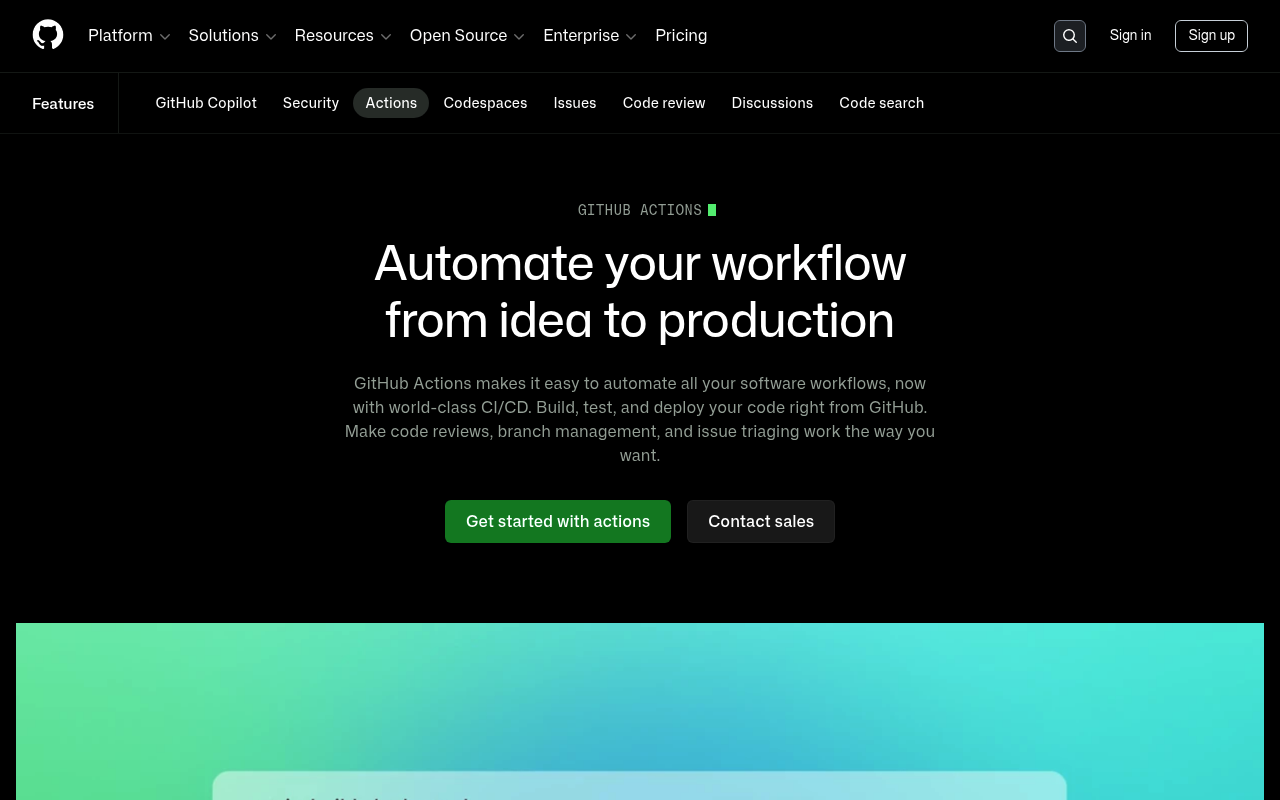Expand the Platform menu

tap(129, 36)
